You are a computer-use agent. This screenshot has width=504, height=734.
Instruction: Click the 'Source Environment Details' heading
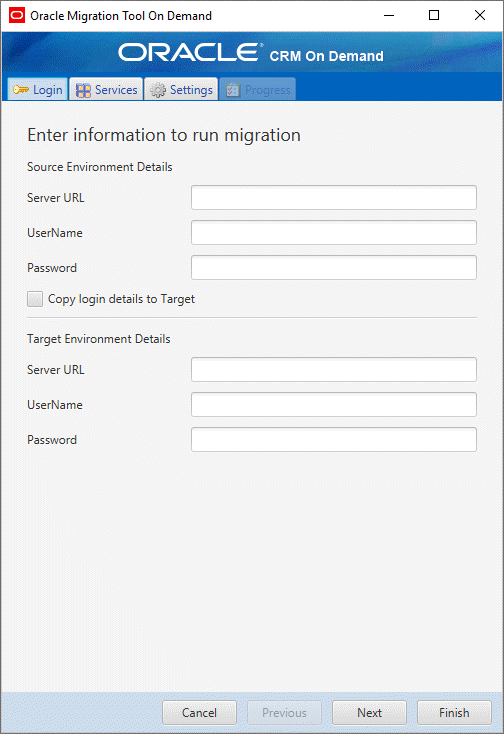(x=100, y=167)
